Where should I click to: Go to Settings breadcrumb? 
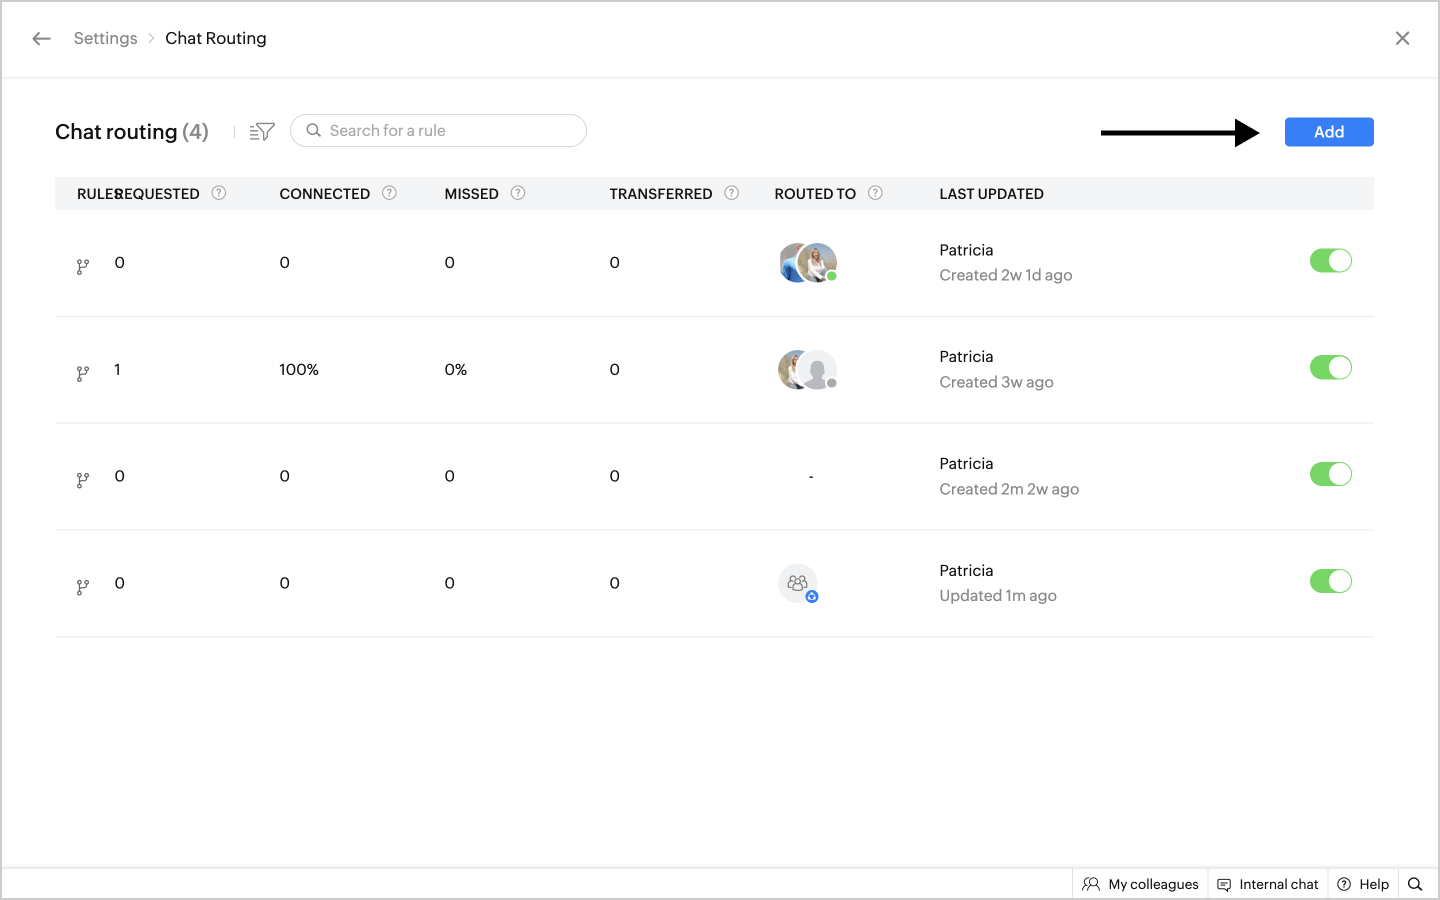tap(105, 39)
